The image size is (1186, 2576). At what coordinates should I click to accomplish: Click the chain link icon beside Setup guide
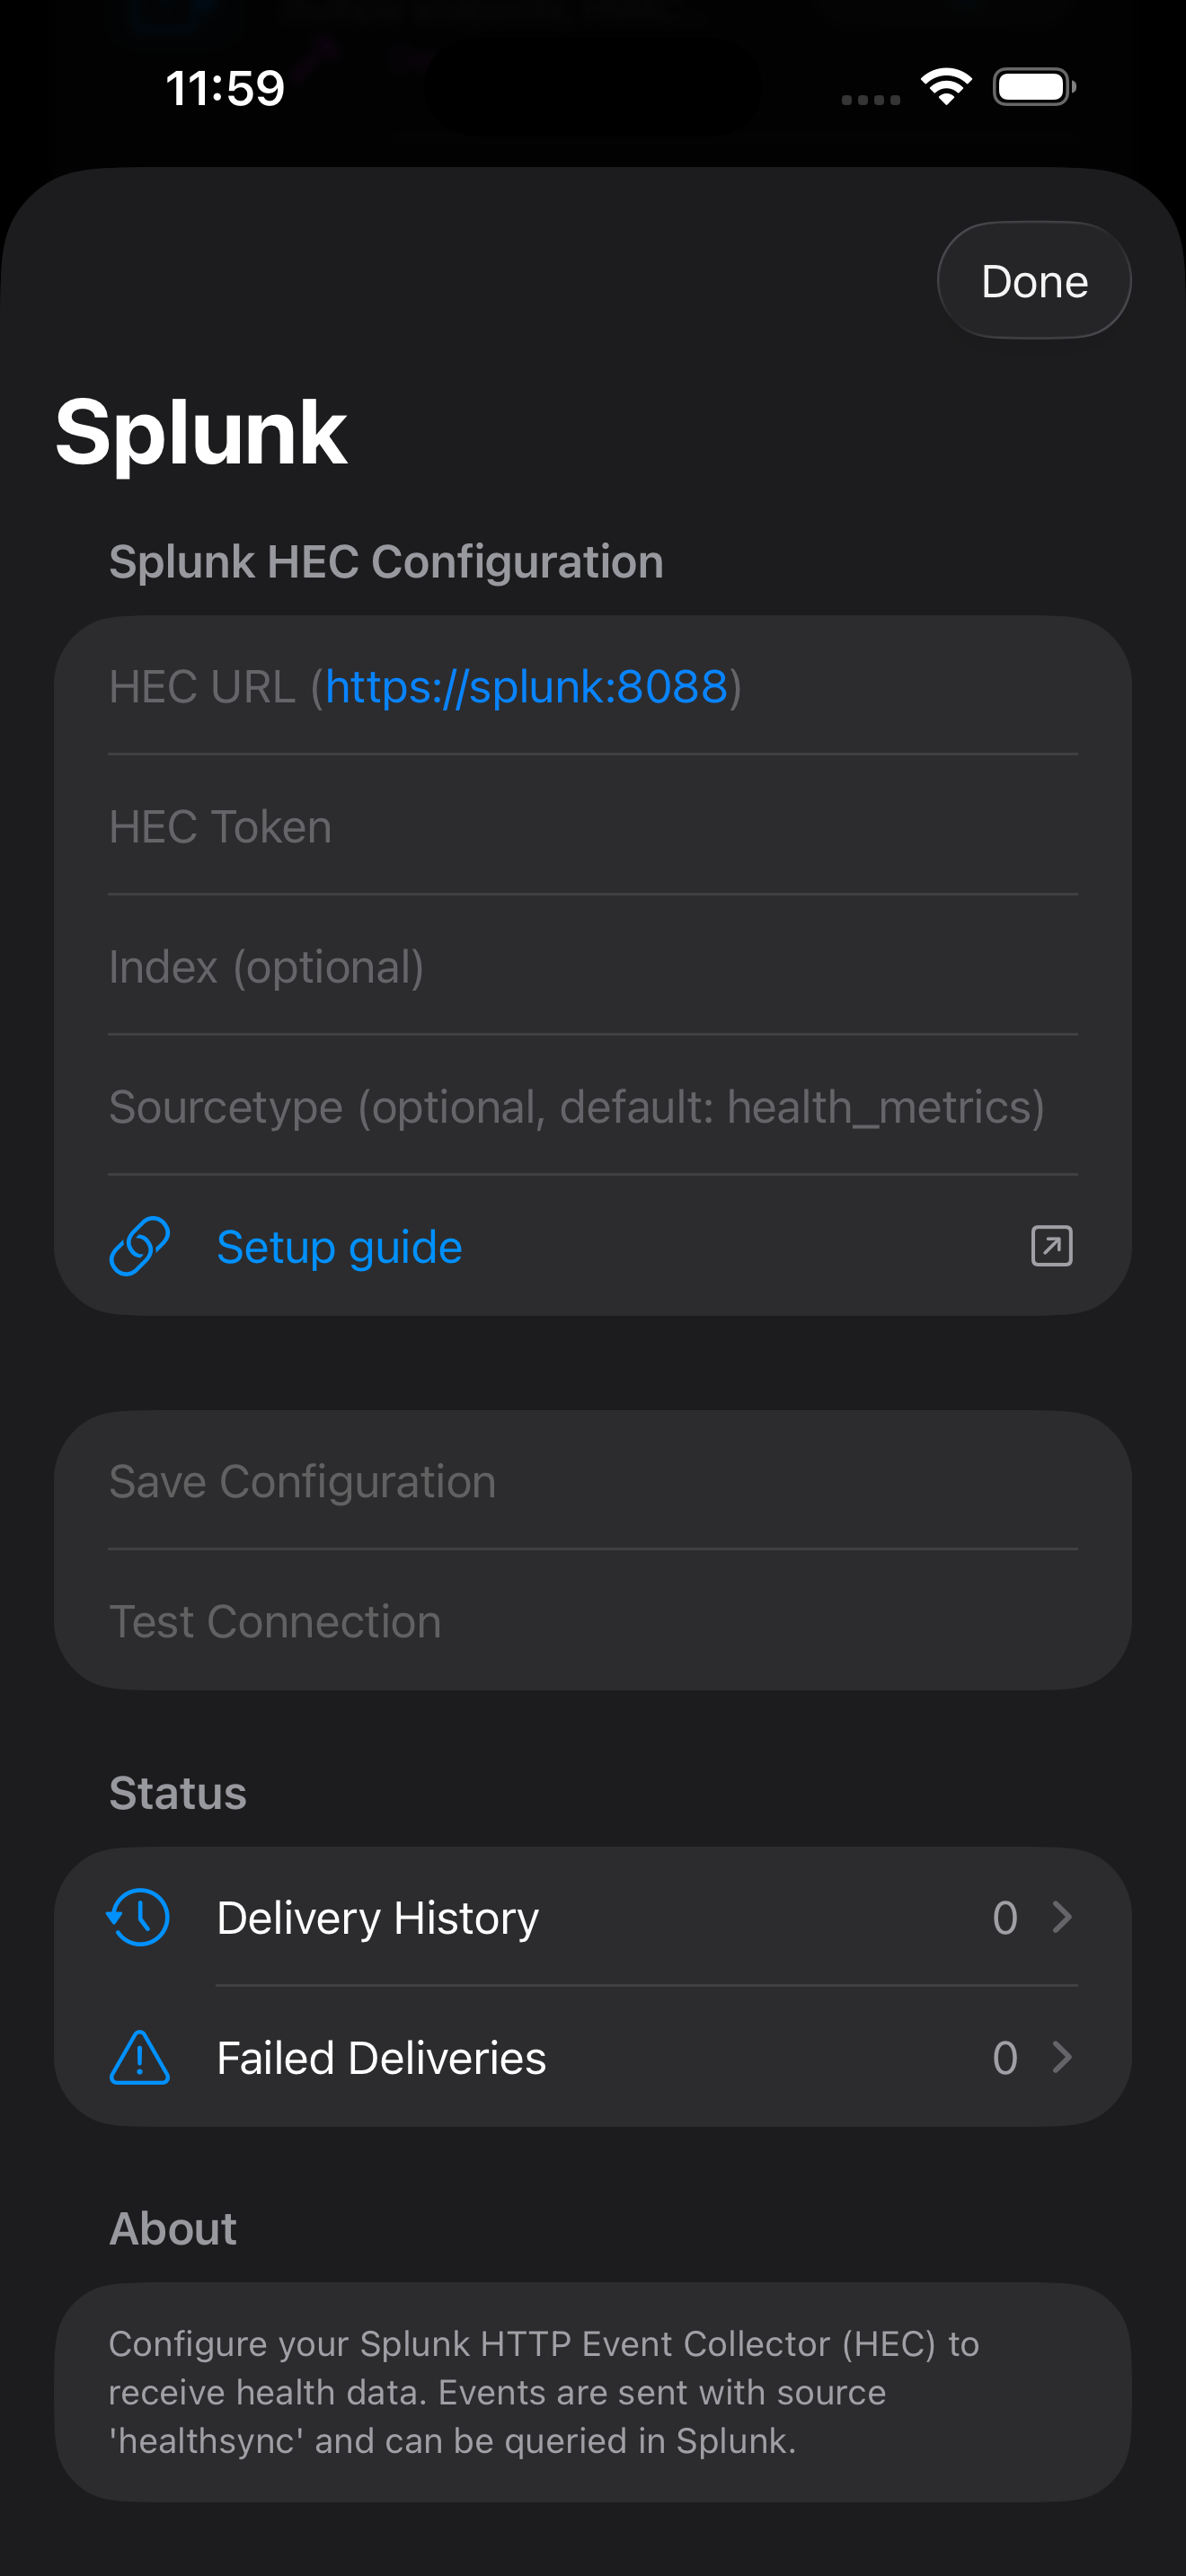pos(139,1246)
